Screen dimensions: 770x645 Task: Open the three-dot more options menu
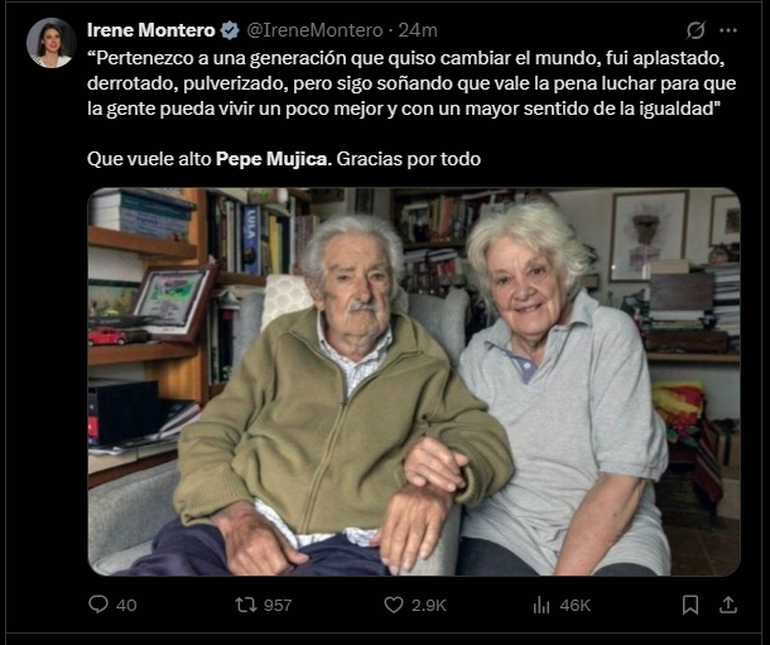click(728, 30)
